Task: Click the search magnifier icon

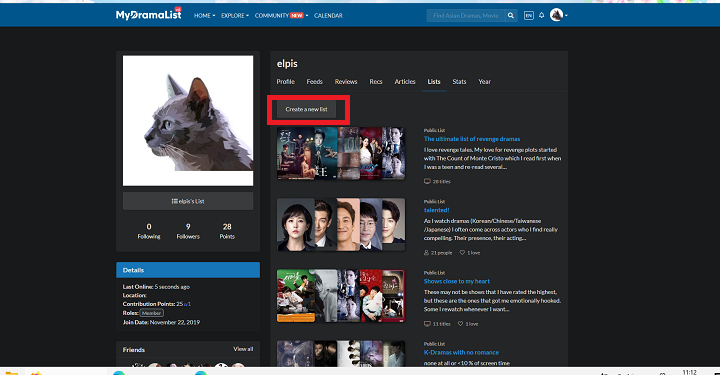Action: coord(511,16)
